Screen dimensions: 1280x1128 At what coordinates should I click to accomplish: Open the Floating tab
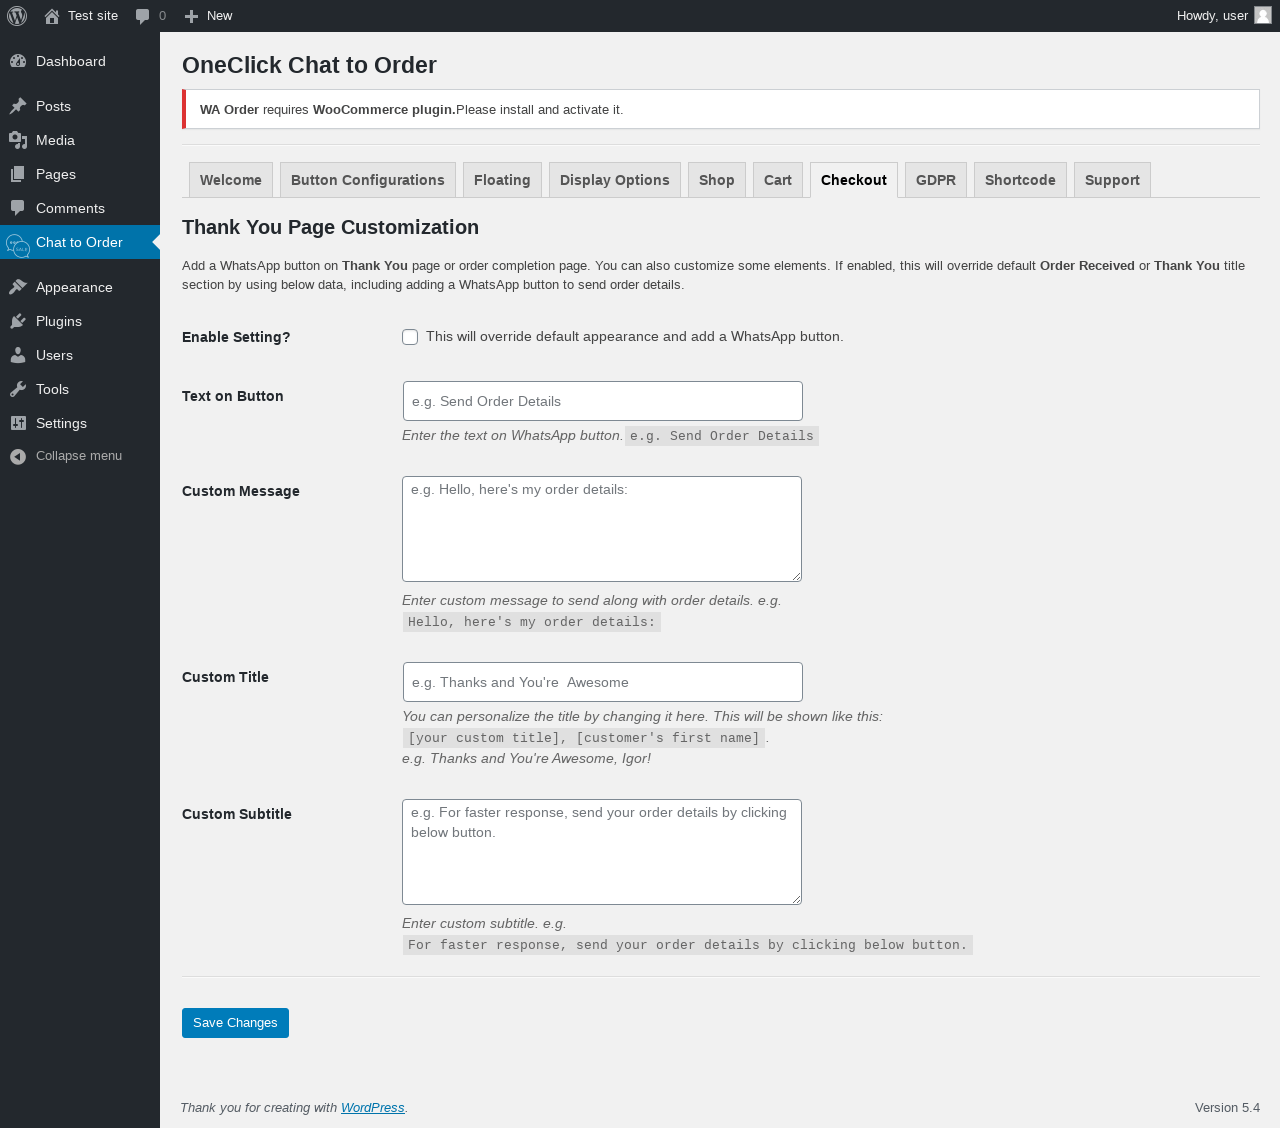pos(502,180)
